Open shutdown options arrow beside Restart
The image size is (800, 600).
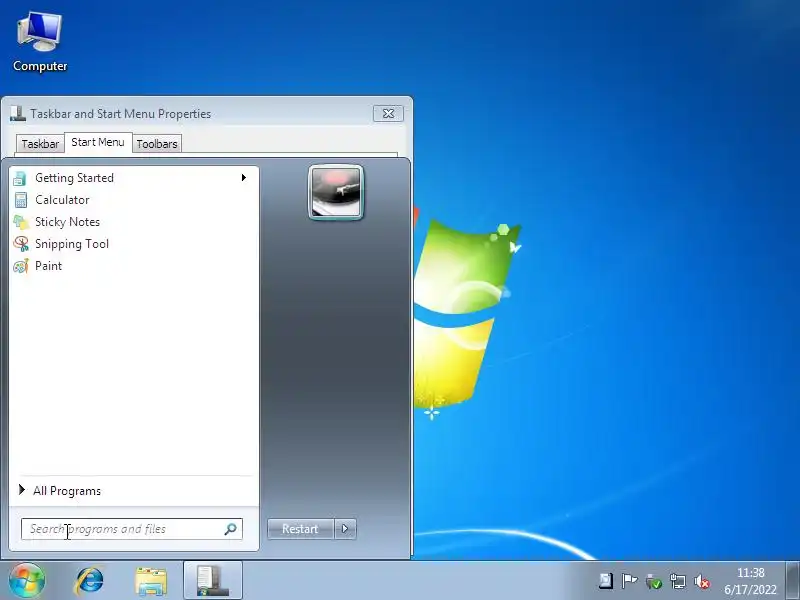345,529
